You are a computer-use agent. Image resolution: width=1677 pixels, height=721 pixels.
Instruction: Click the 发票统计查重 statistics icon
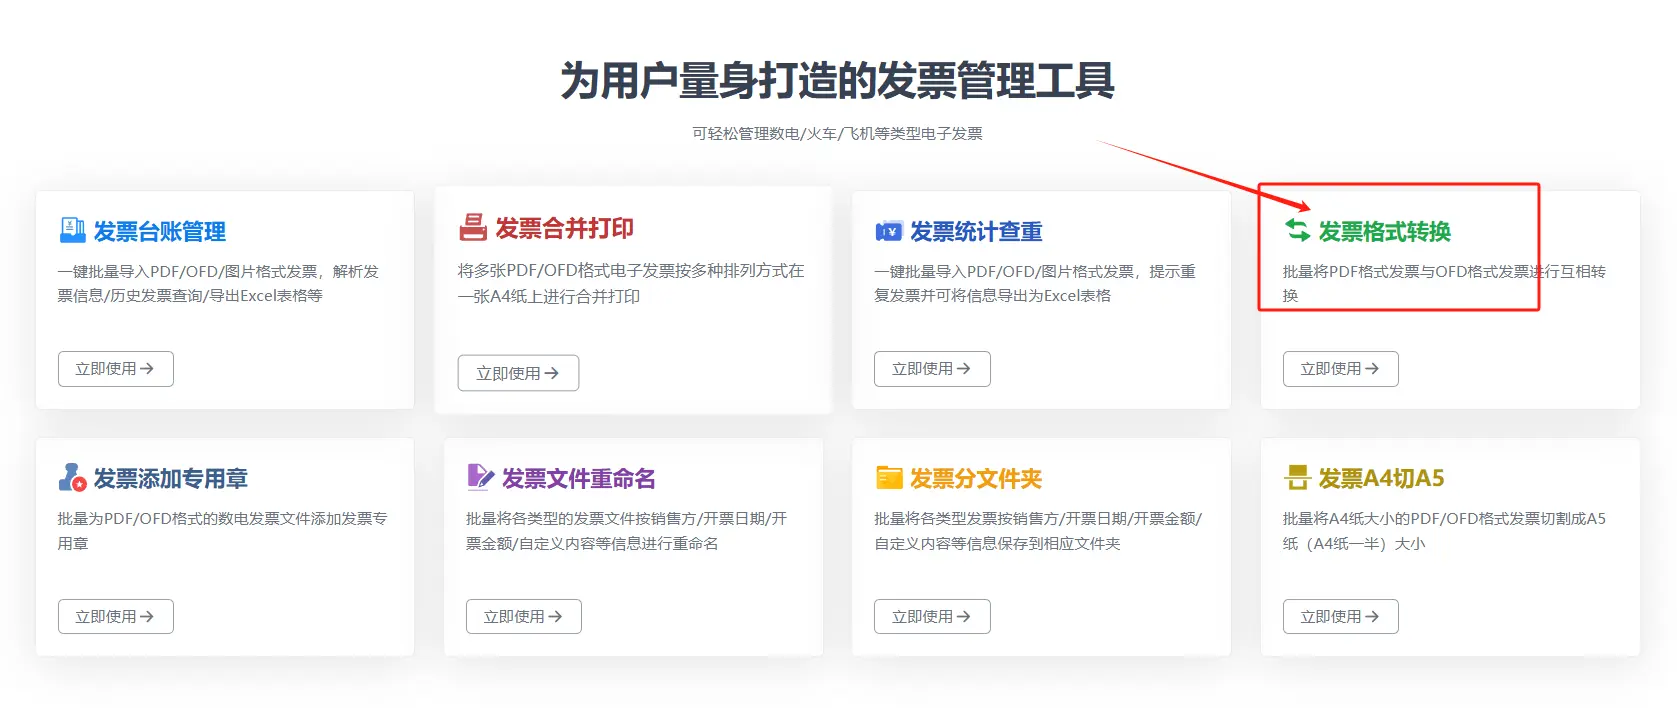click(888, 232)
